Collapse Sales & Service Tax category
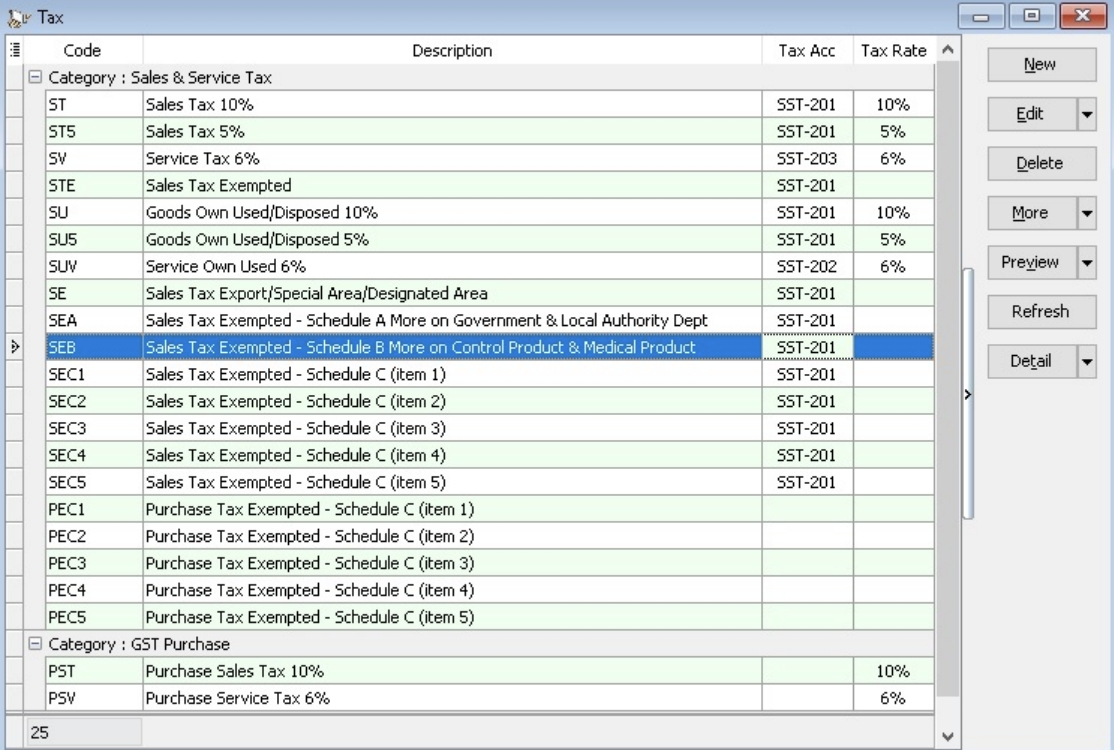The image size is (1114, 750). [x=35, y=77]
